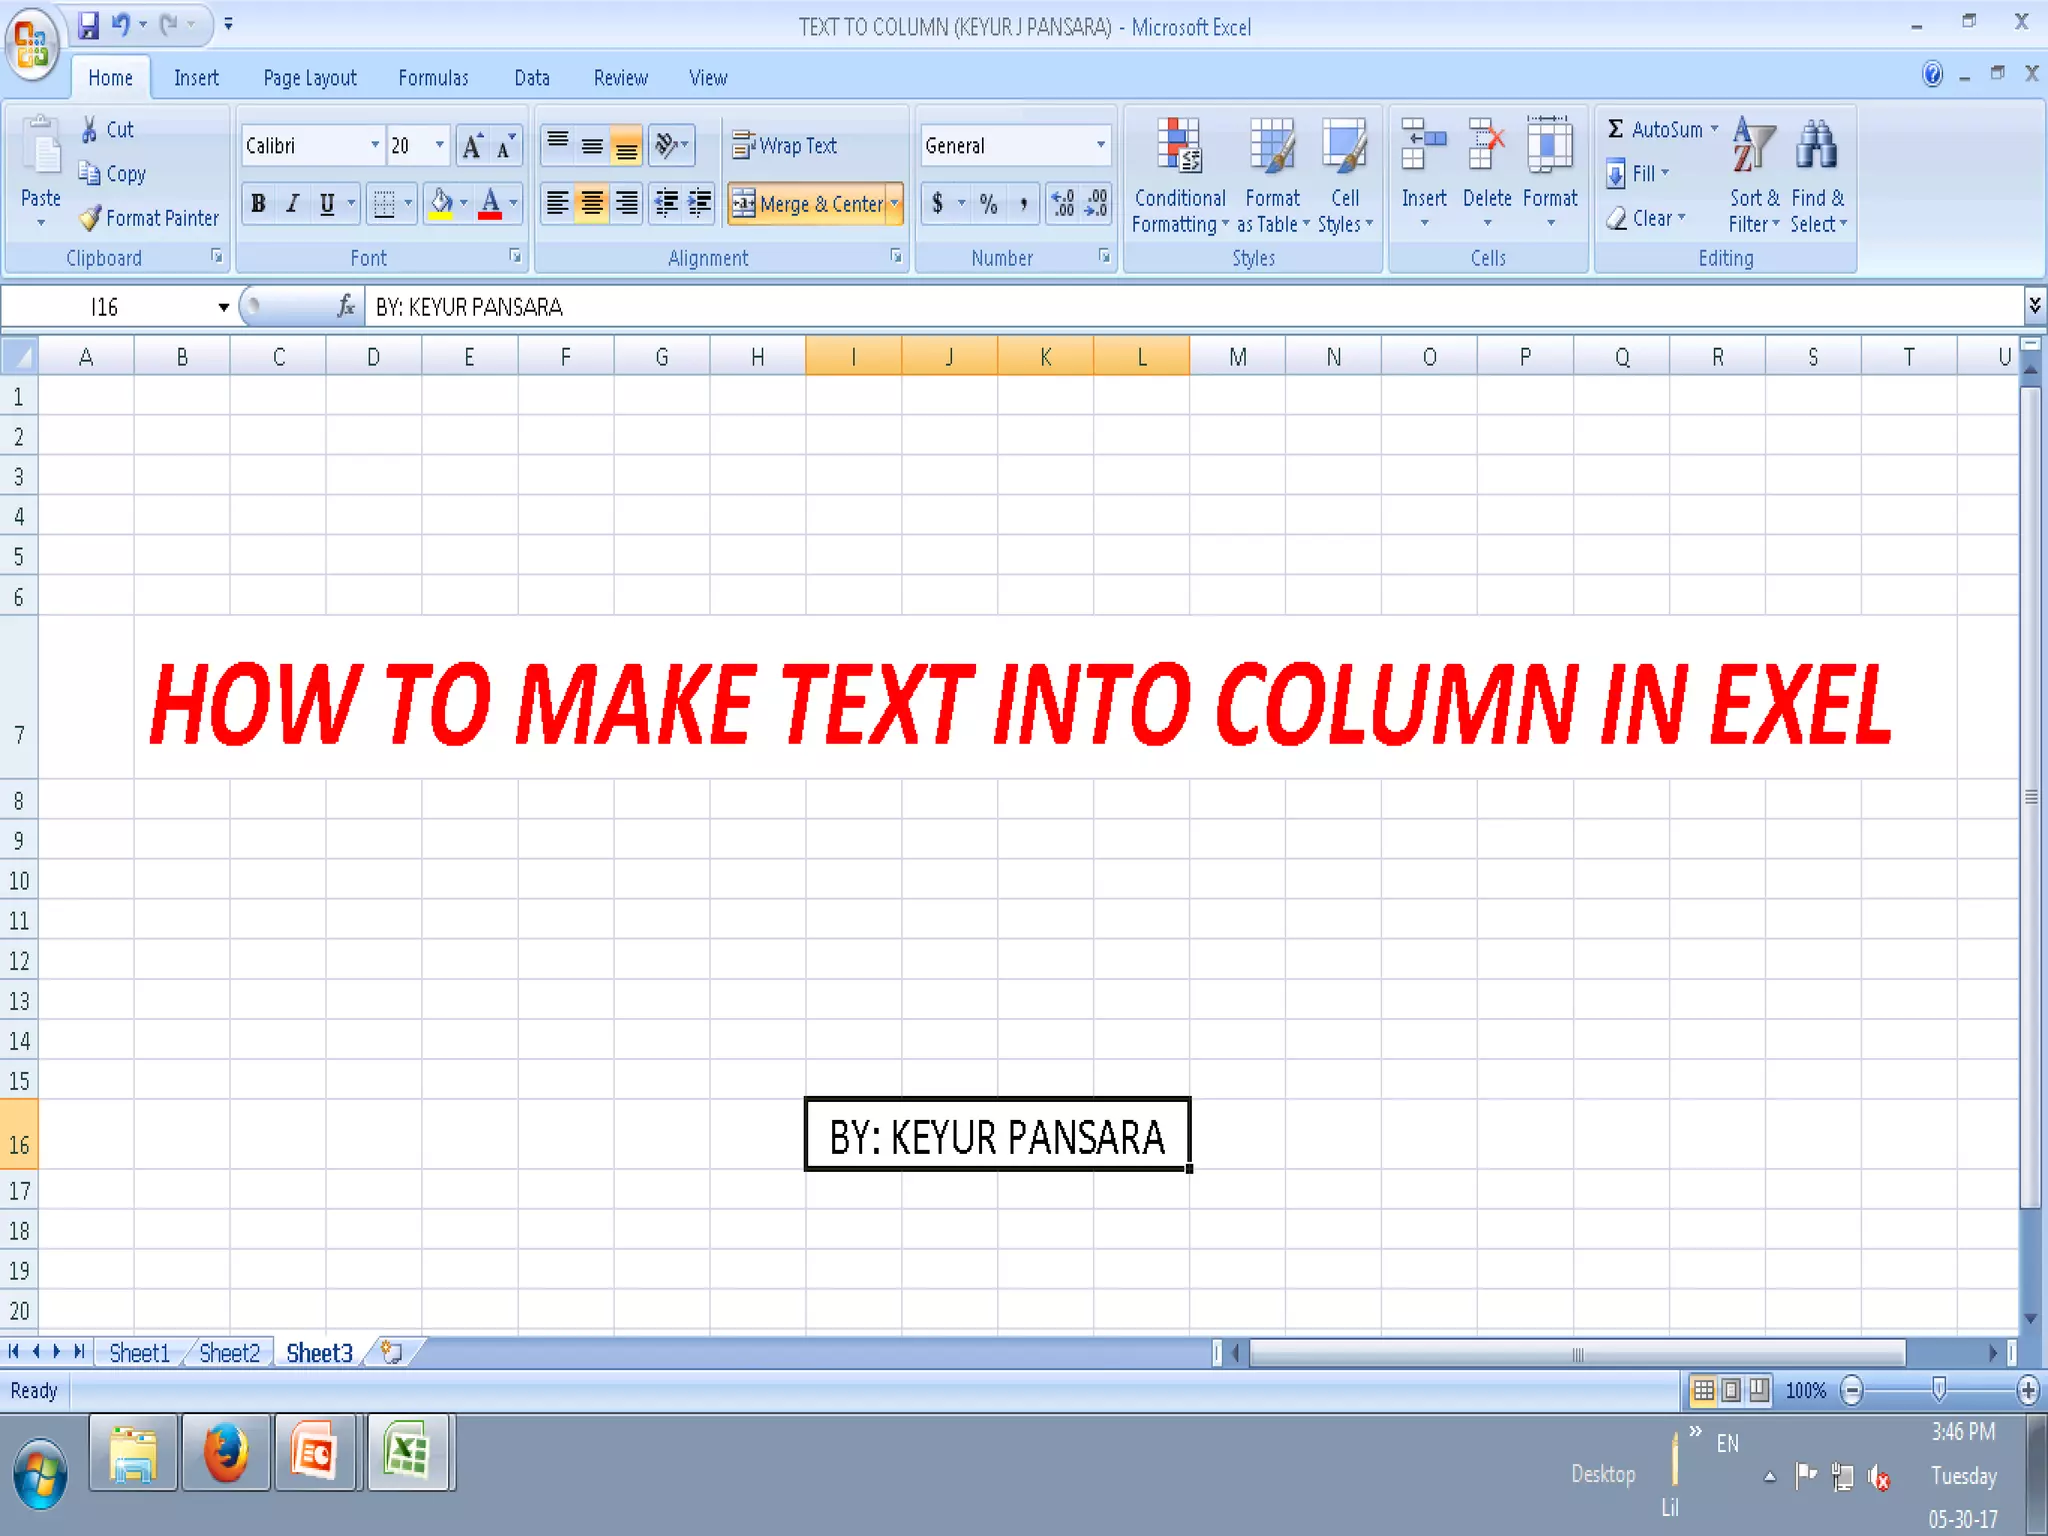The image size is (2048, 1536).
Task: Click the Insert Worksheet tab icon
Action: [391, 1353]
